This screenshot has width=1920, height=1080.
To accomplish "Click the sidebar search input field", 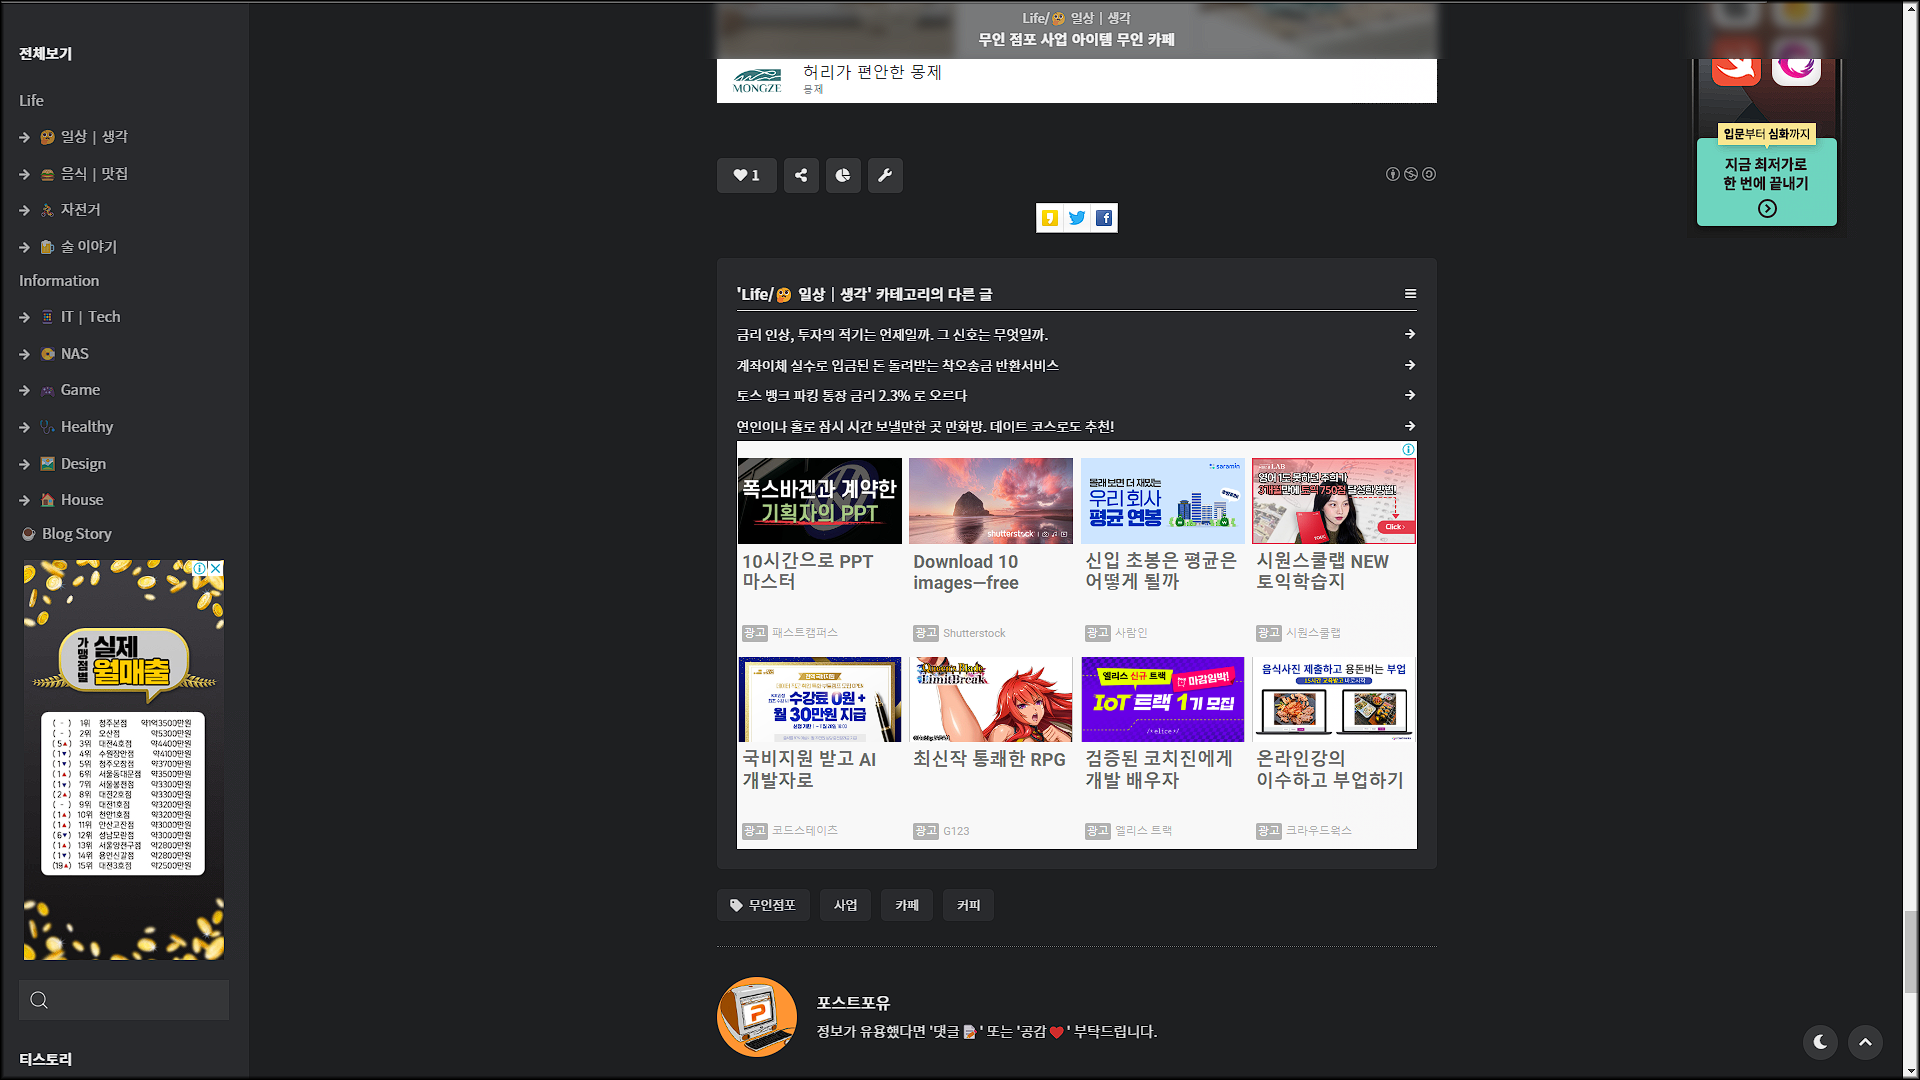I will [x=135, y=1000].
